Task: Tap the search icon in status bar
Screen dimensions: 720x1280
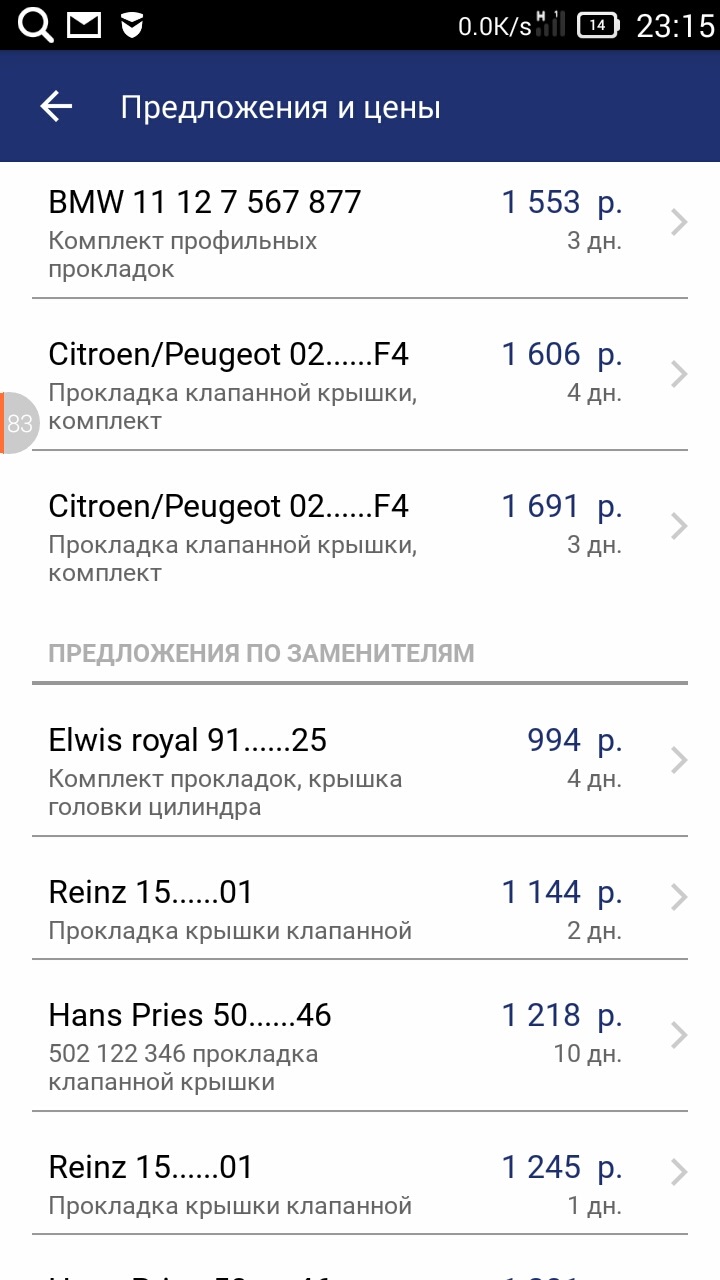Action: [x=36, y=25]
